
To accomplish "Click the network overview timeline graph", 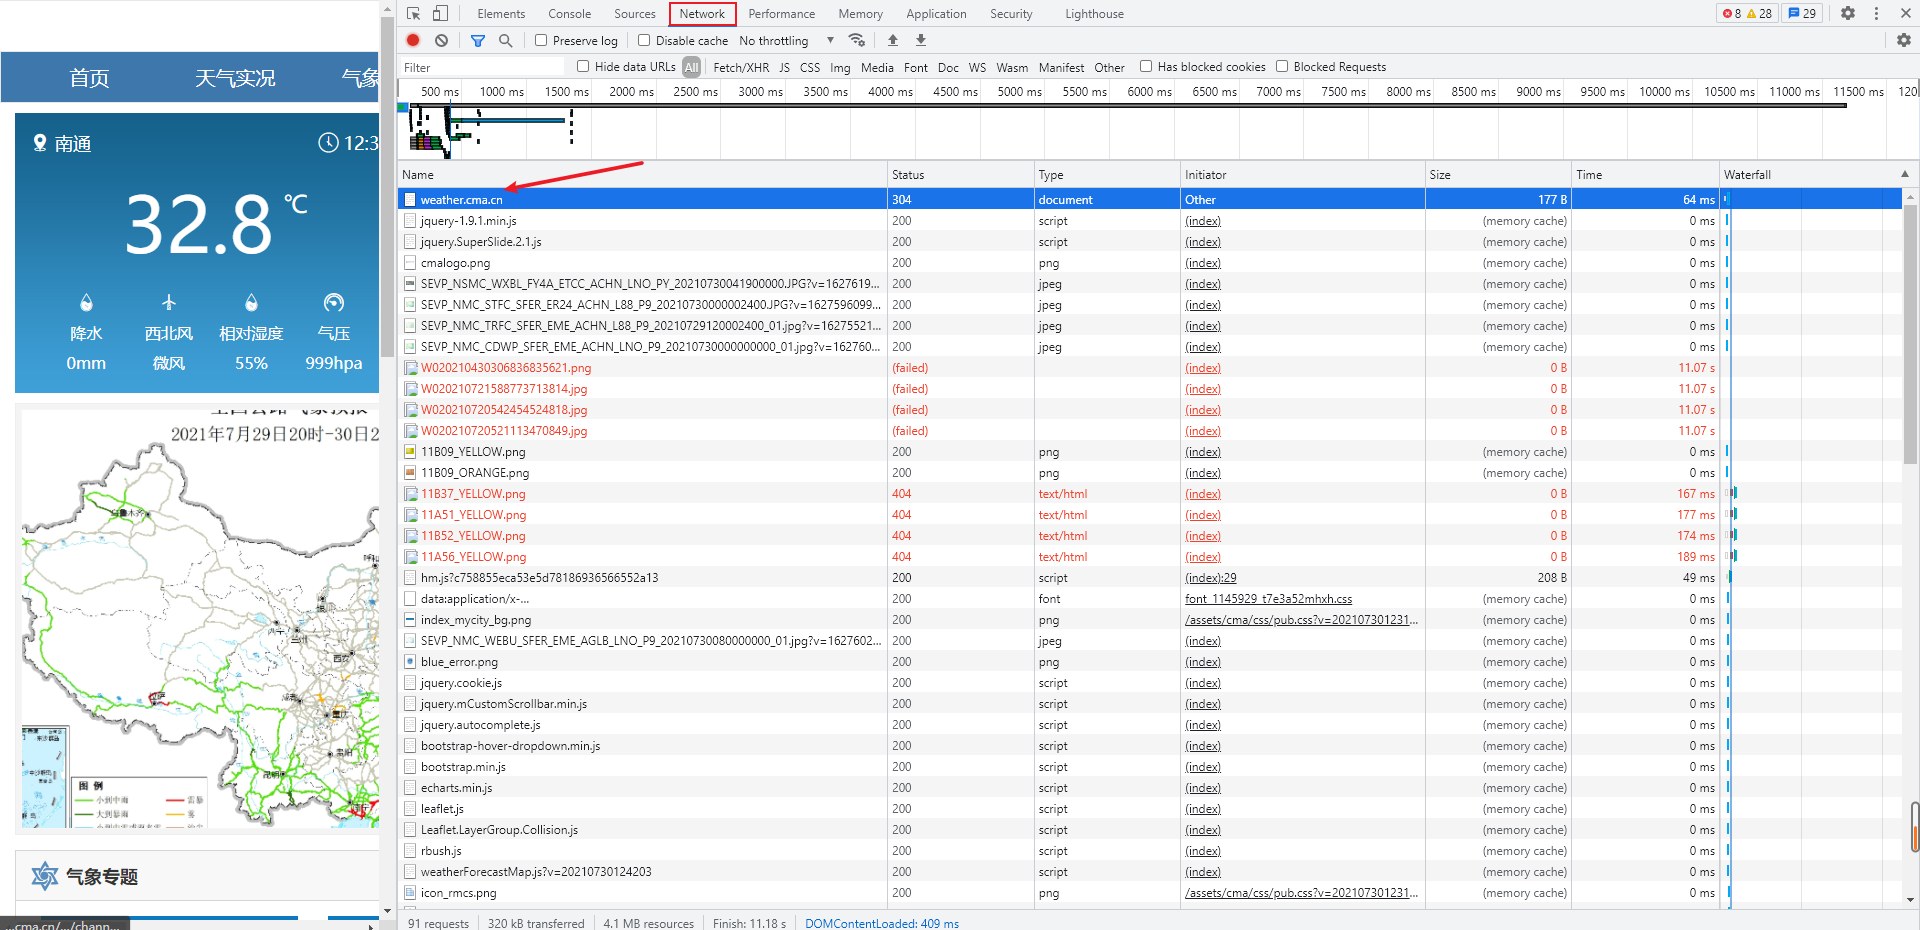I will [1158, 132].
